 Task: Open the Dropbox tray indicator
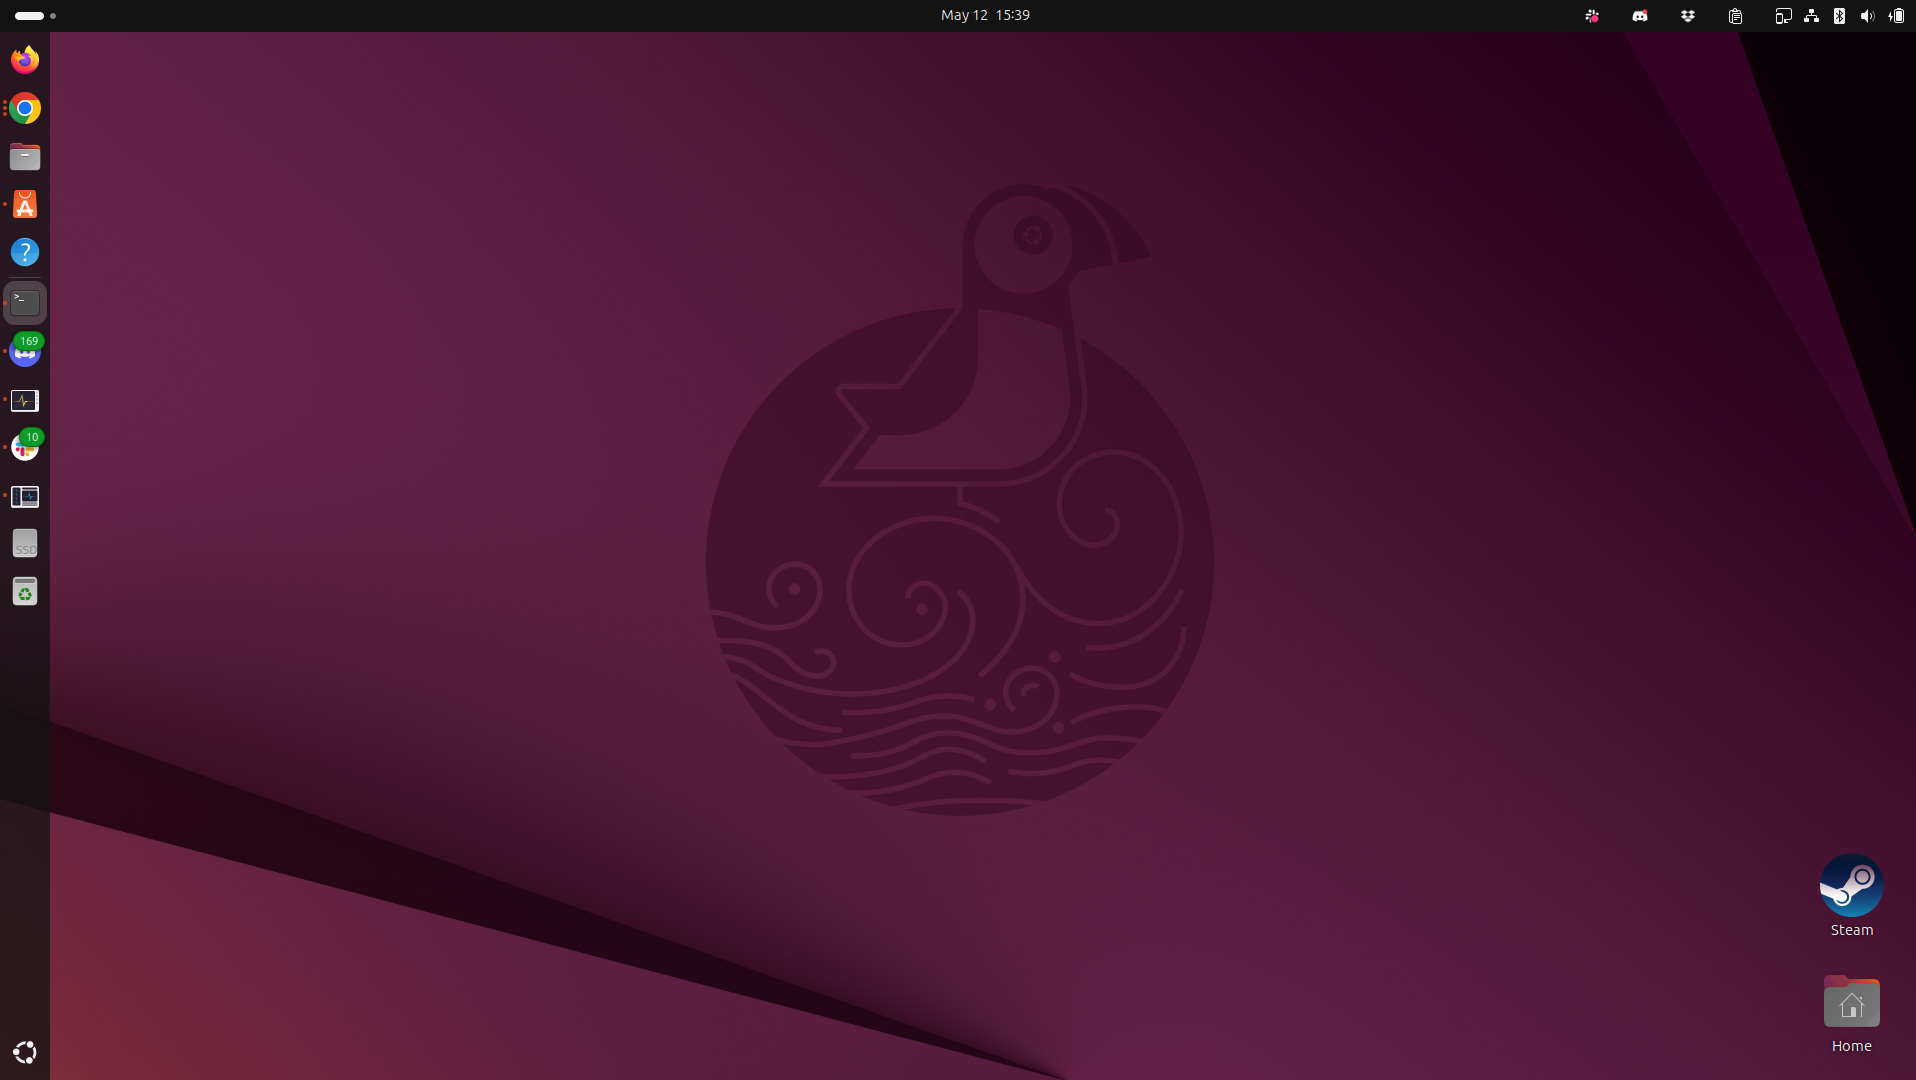click(1688, 16)
